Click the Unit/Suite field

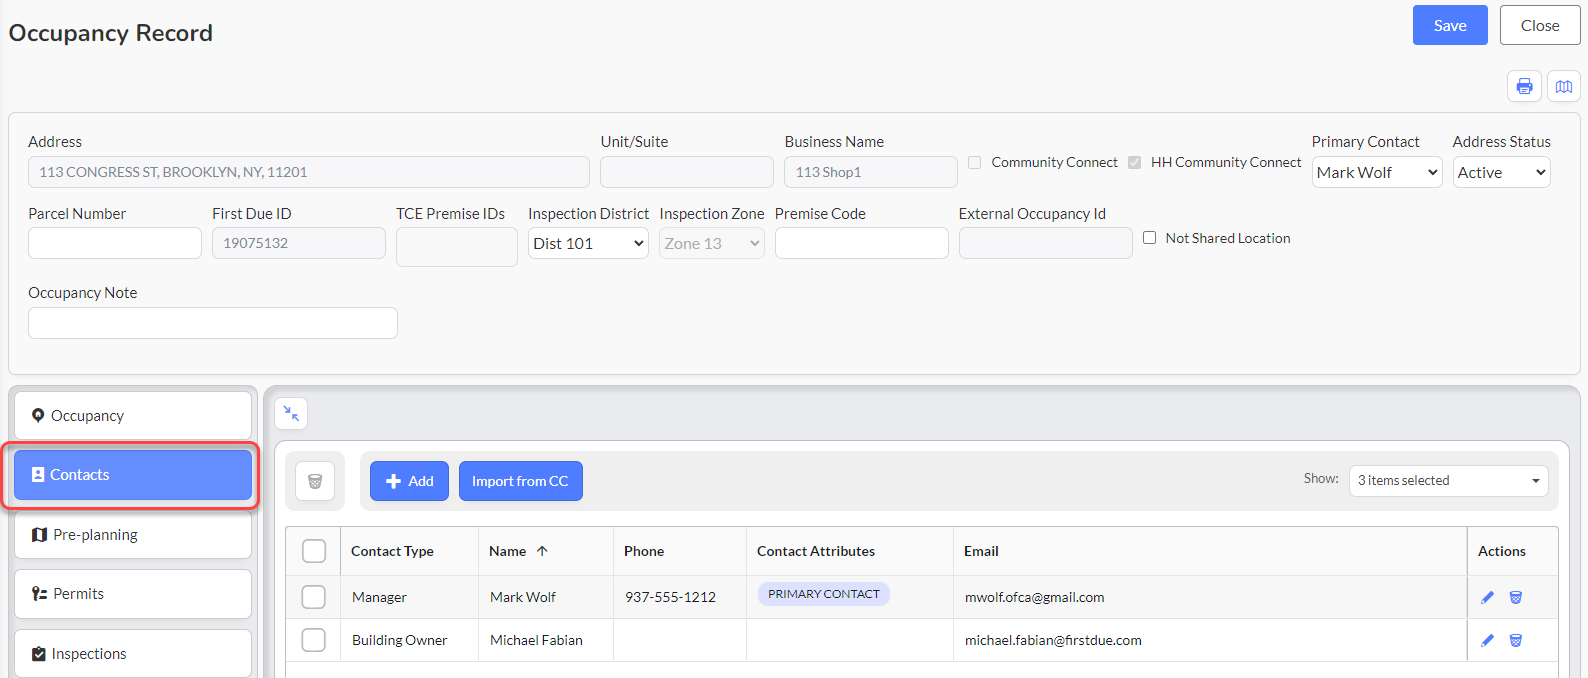[687, 172]
